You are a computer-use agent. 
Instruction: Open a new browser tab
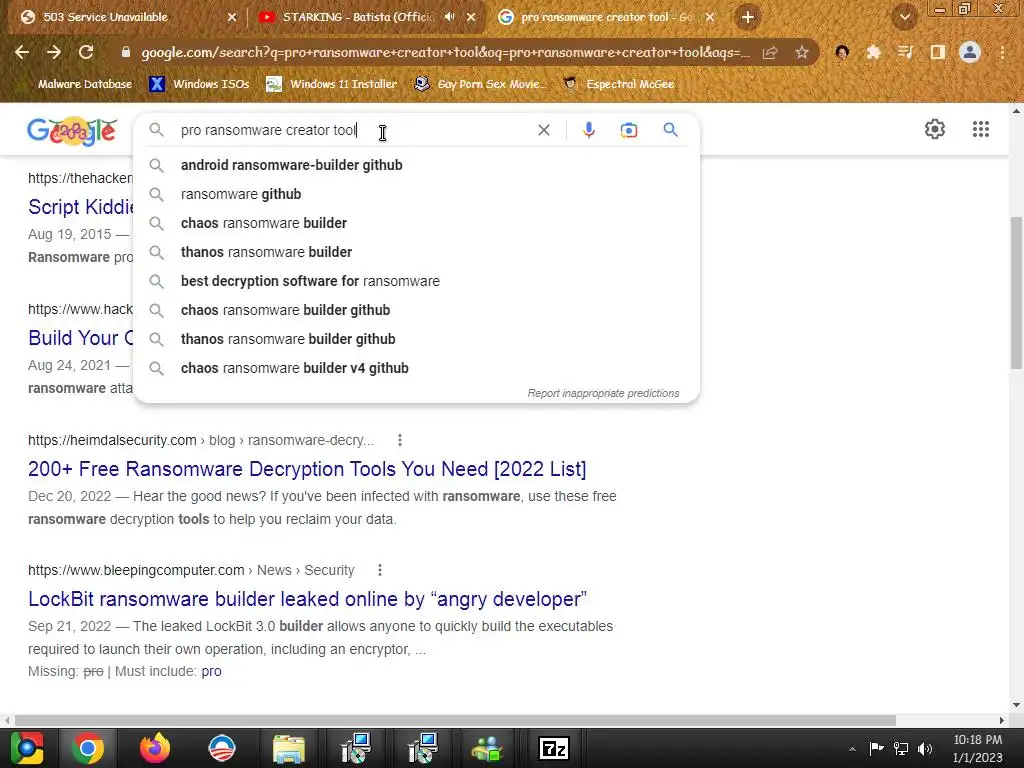748,17
